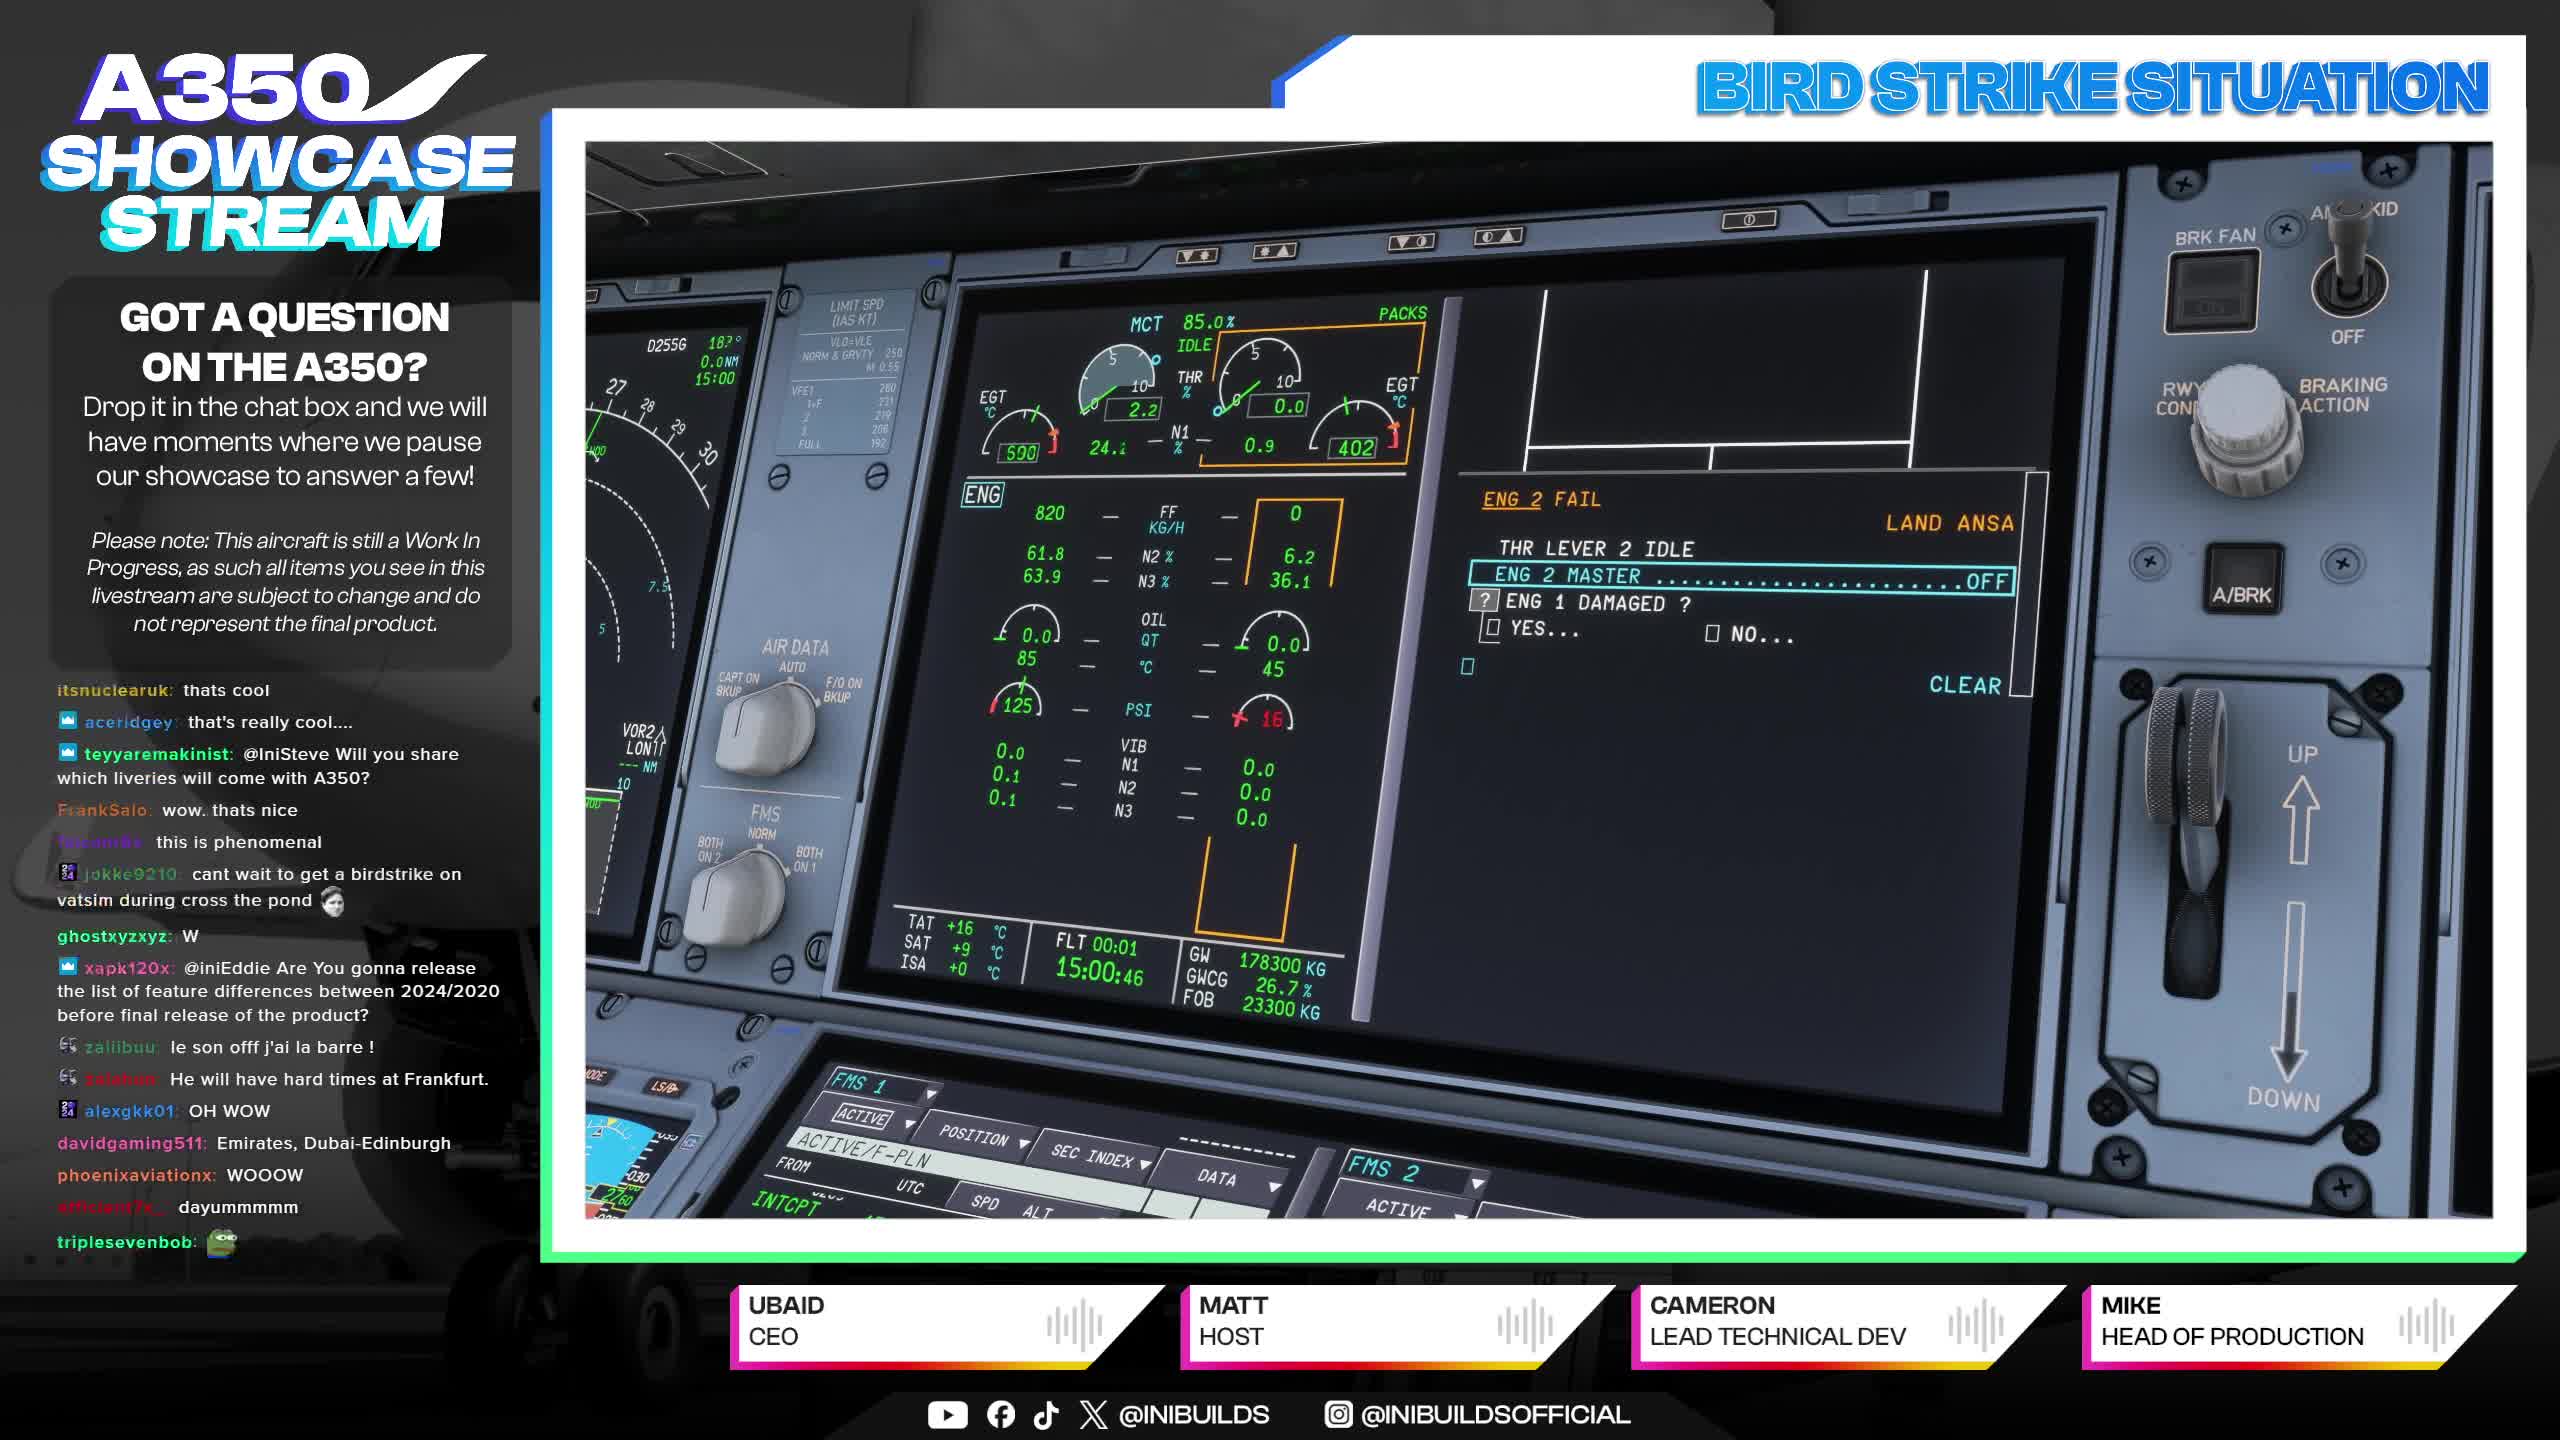Viewport: 2560px width, 1440px height.
Task: Click Mike's audio waveform icon
Action: pyautogui.click(x=2426, y=1326)
